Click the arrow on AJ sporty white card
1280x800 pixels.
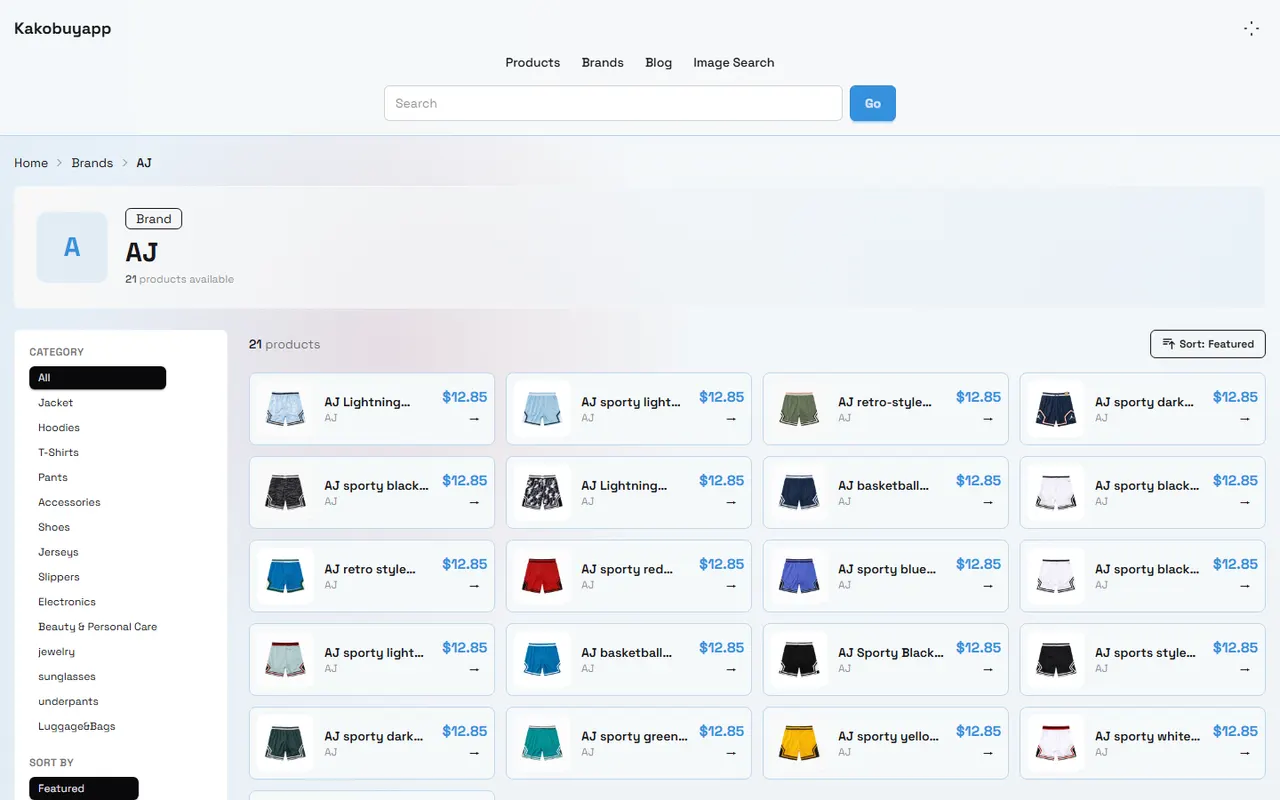[x=1245, y=753]
